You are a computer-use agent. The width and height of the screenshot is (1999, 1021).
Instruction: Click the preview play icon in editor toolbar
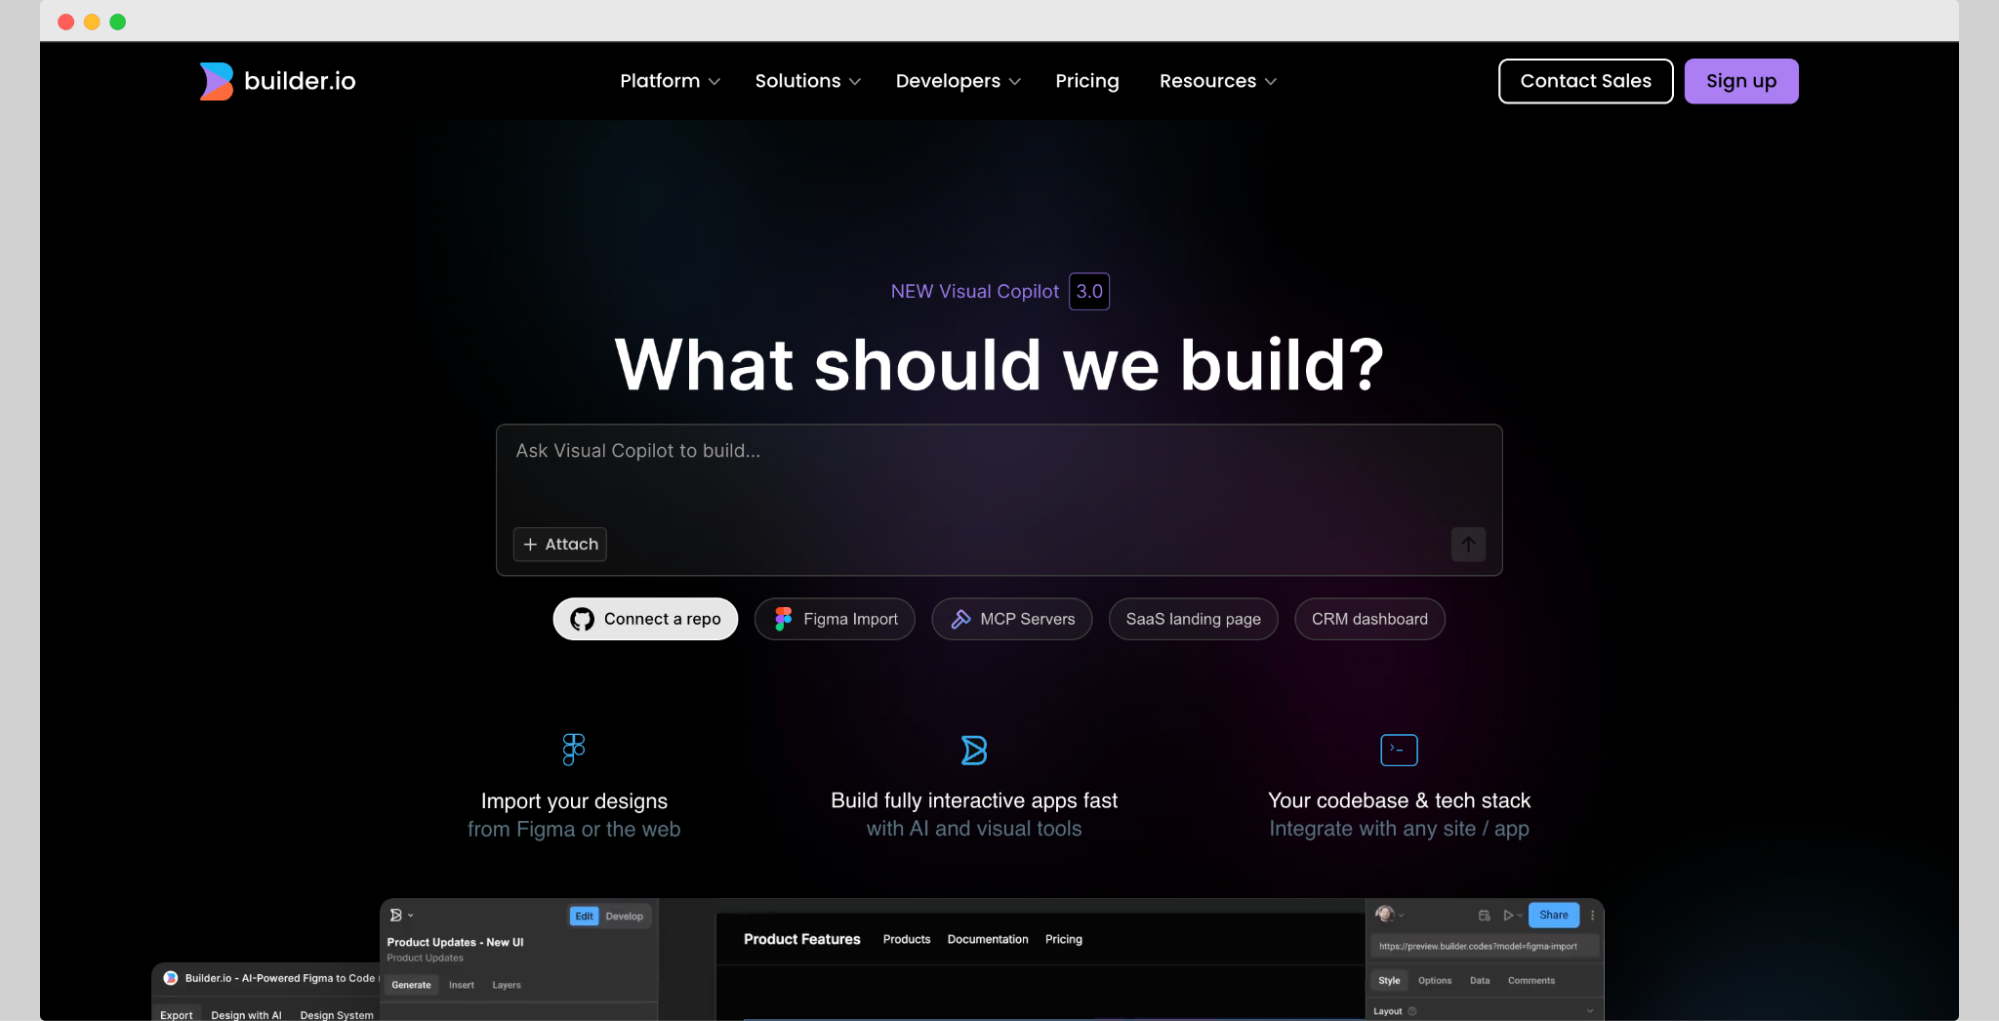tap(1508, 915)
